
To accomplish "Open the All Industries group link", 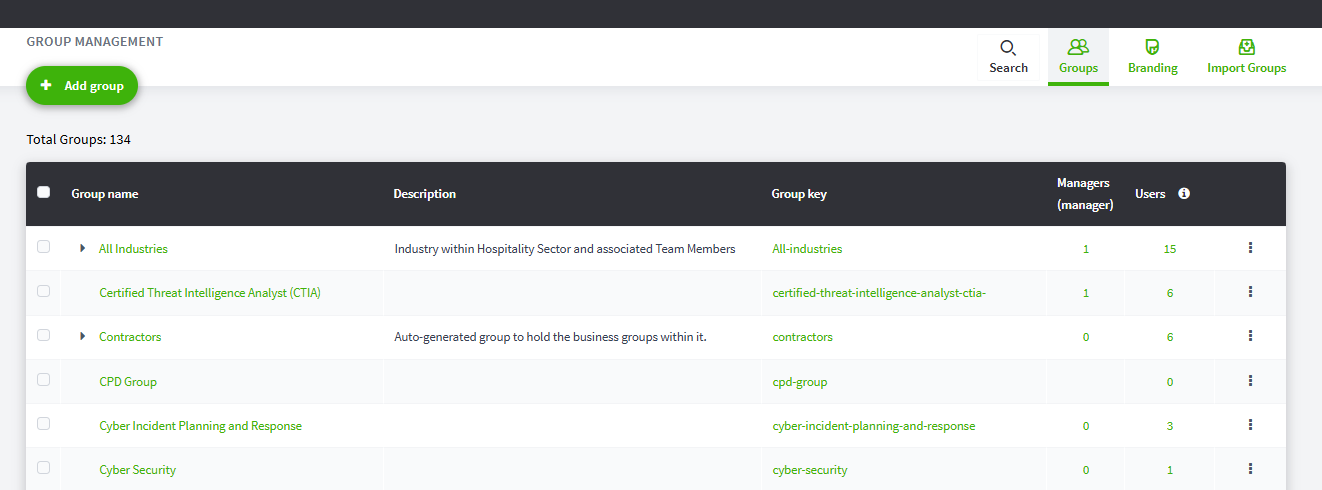I will click(x=133, y=249).
